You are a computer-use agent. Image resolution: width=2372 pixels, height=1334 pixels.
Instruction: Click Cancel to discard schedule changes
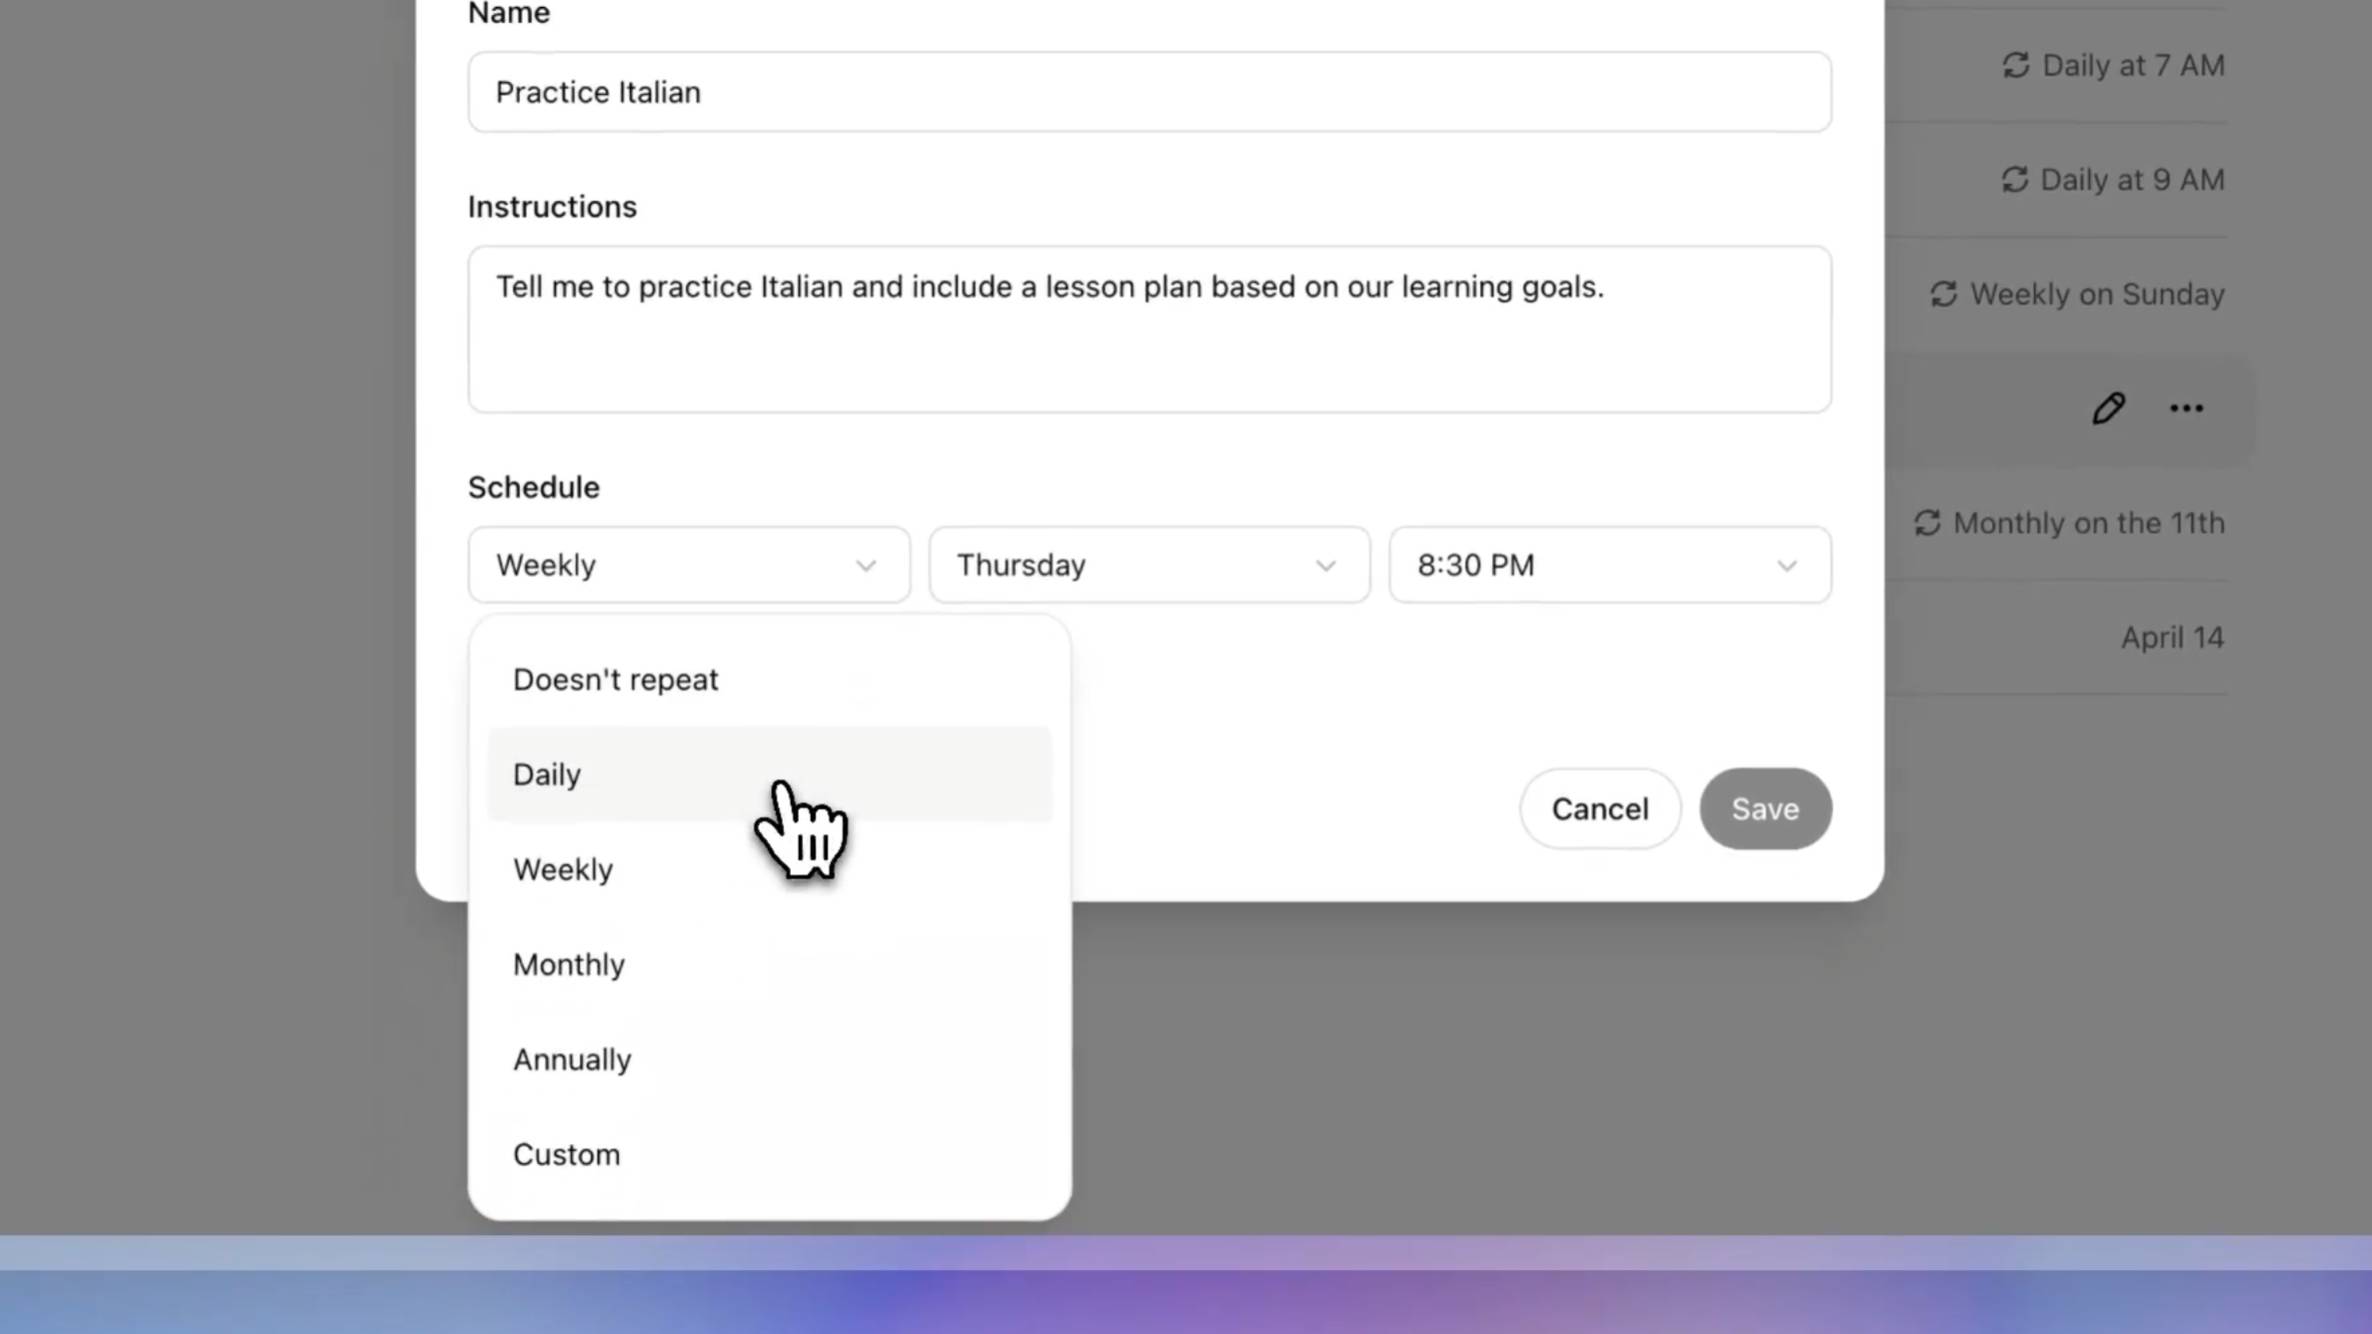[1600, 808]
